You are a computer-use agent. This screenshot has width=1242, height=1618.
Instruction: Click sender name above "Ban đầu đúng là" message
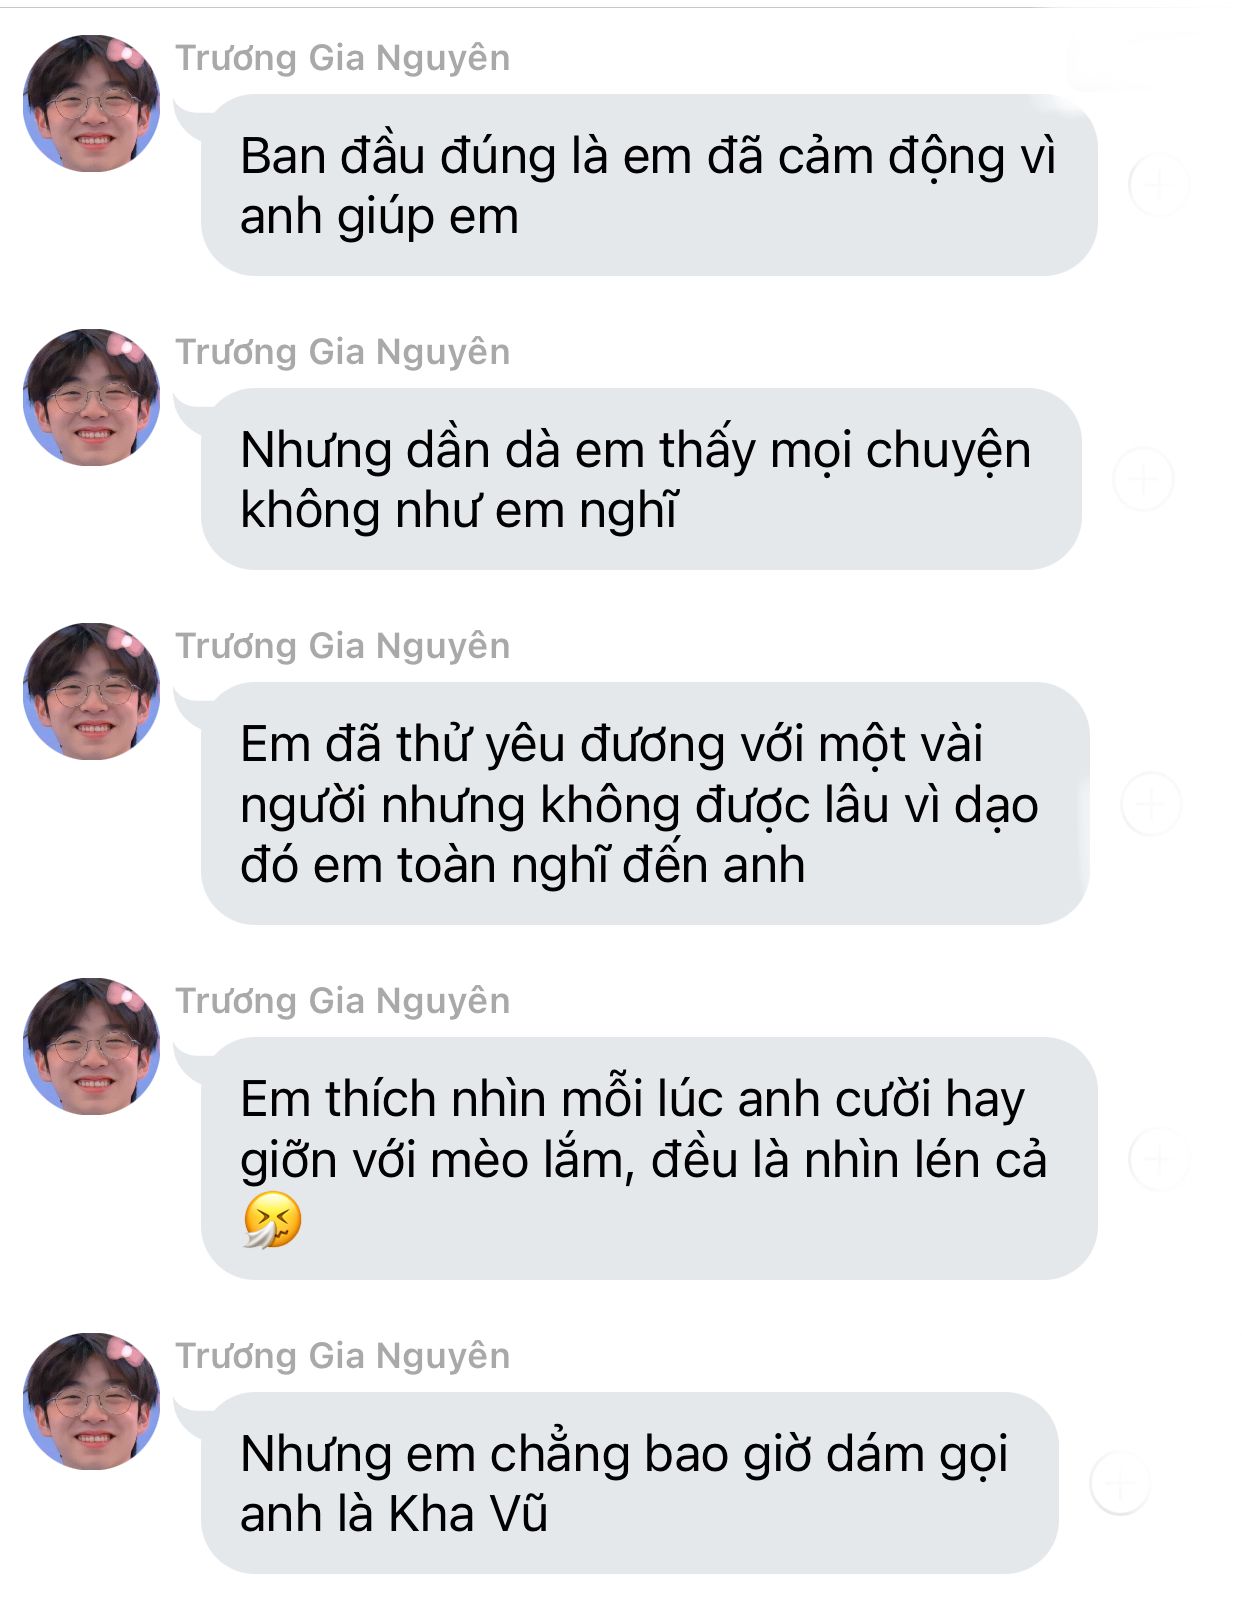coord(343,58)
